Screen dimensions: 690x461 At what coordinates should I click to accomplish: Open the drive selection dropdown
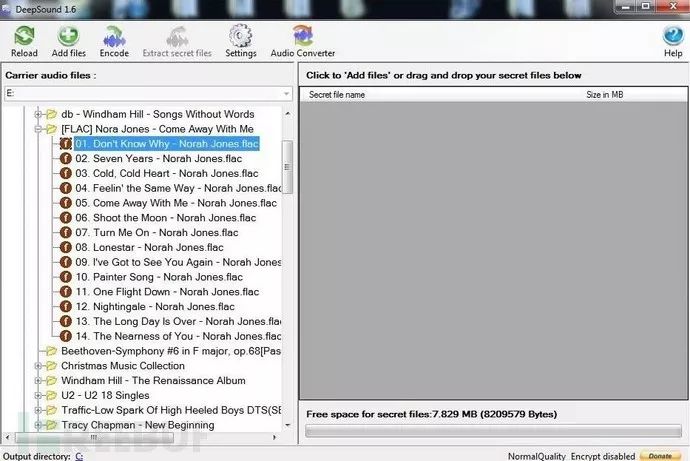tap(285, 93)
